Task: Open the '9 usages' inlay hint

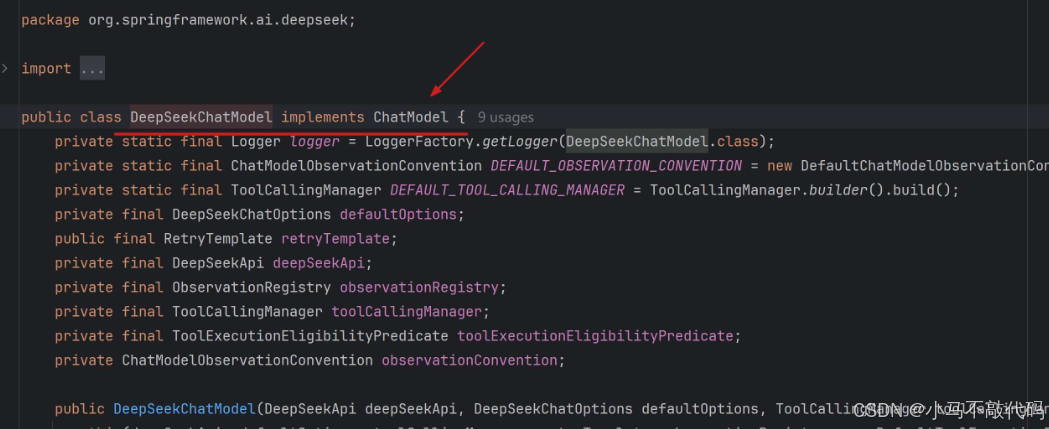Action: pos(506,118)
